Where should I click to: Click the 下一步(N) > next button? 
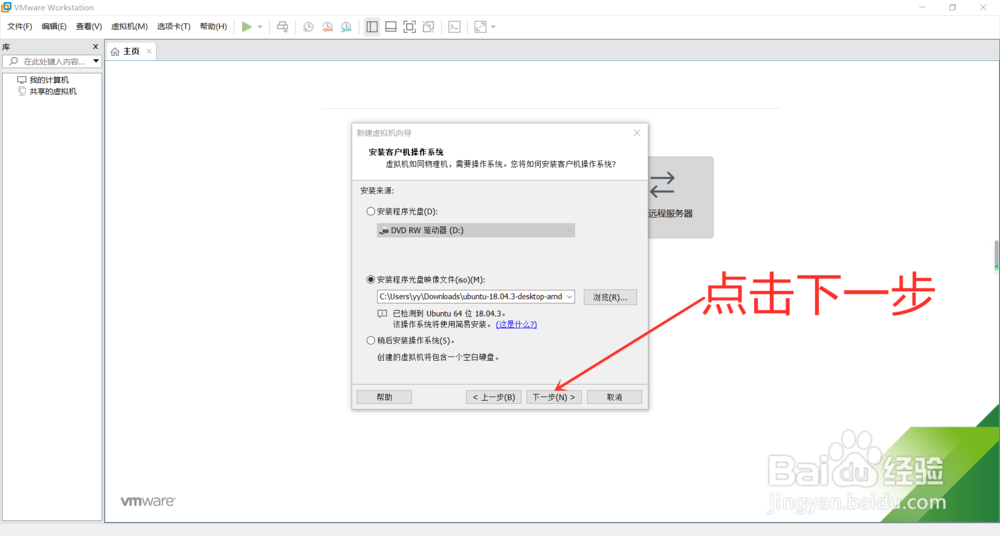click(554, 397)
